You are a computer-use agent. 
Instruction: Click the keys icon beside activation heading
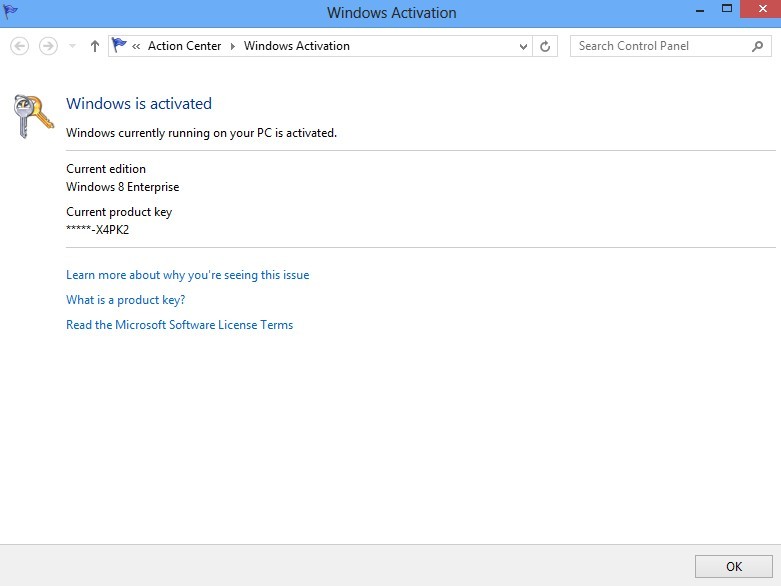(x=33, y=116)
